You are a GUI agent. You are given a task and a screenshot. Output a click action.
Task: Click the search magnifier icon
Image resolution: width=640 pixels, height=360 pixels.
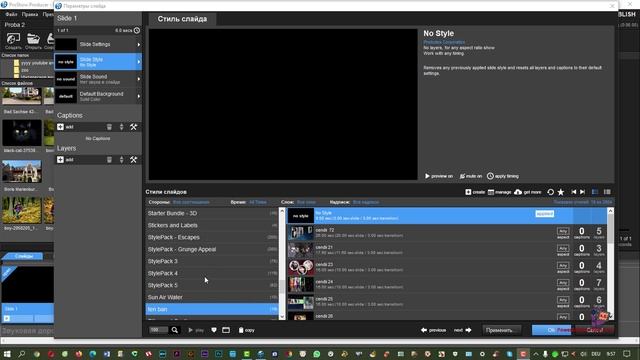pos(175,330)
